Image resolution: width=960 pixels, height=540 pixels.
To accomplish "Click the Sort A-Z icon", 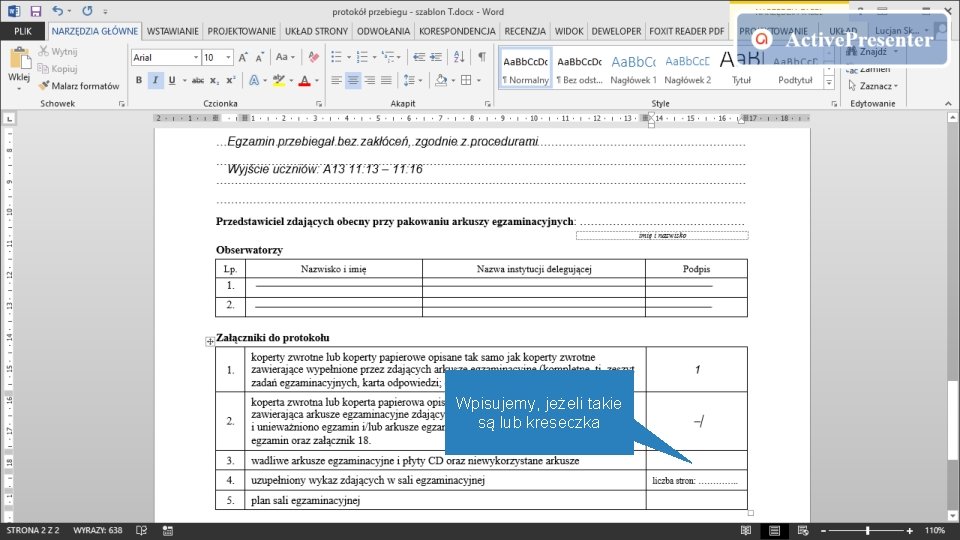I will [x=459, y=58].
